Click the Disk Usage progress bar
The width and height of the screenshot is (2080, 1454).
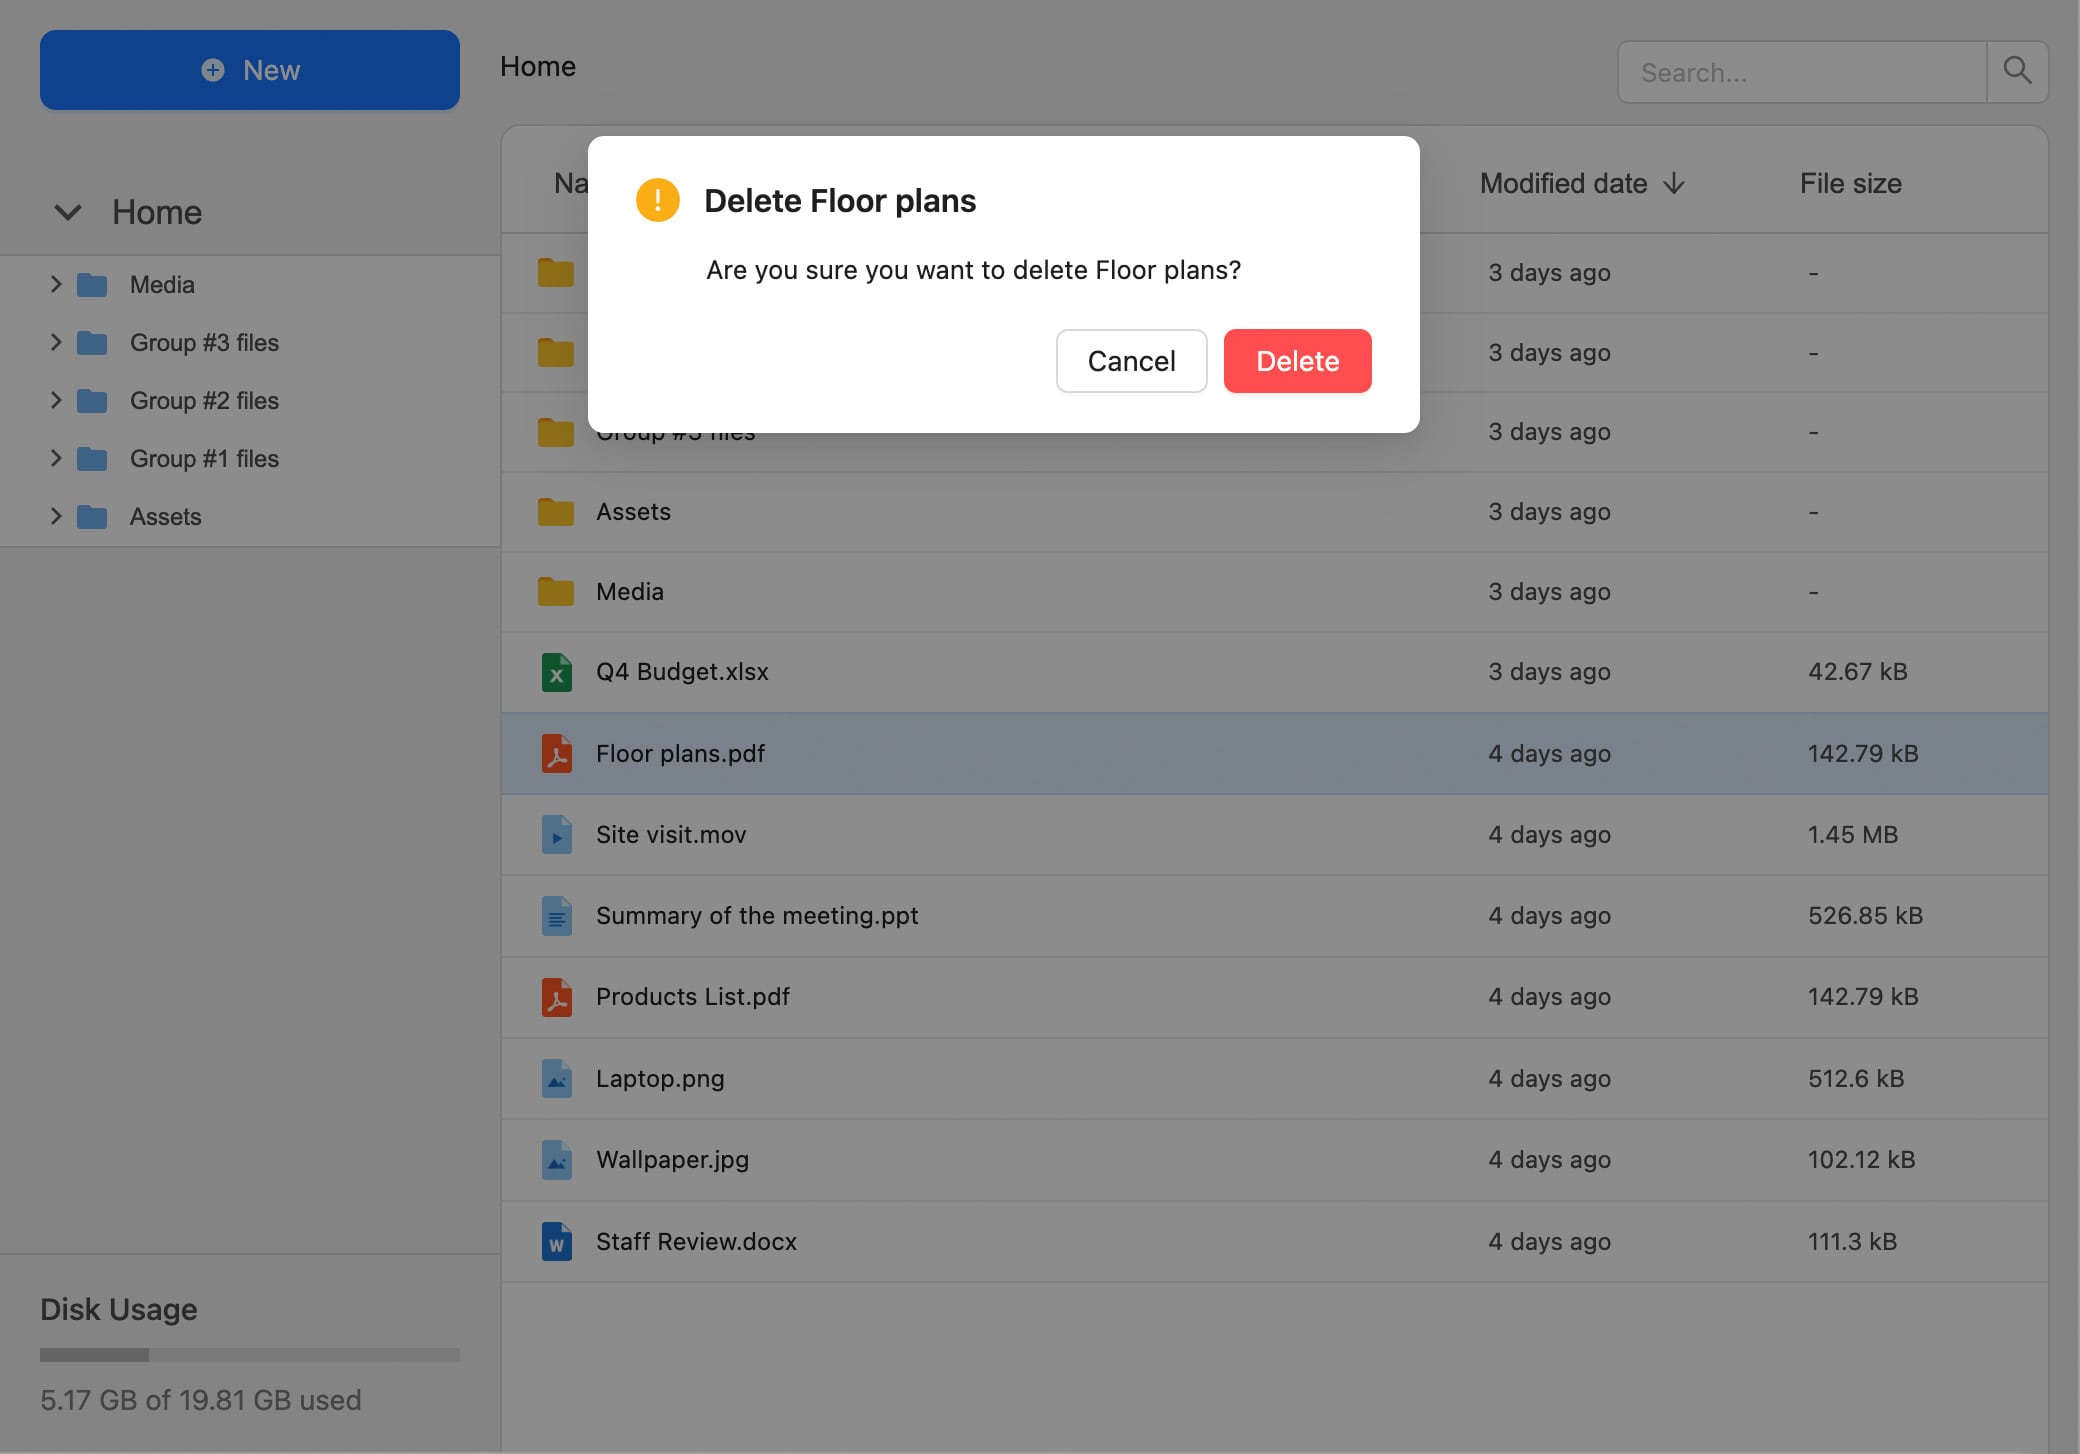[249, 1355]
